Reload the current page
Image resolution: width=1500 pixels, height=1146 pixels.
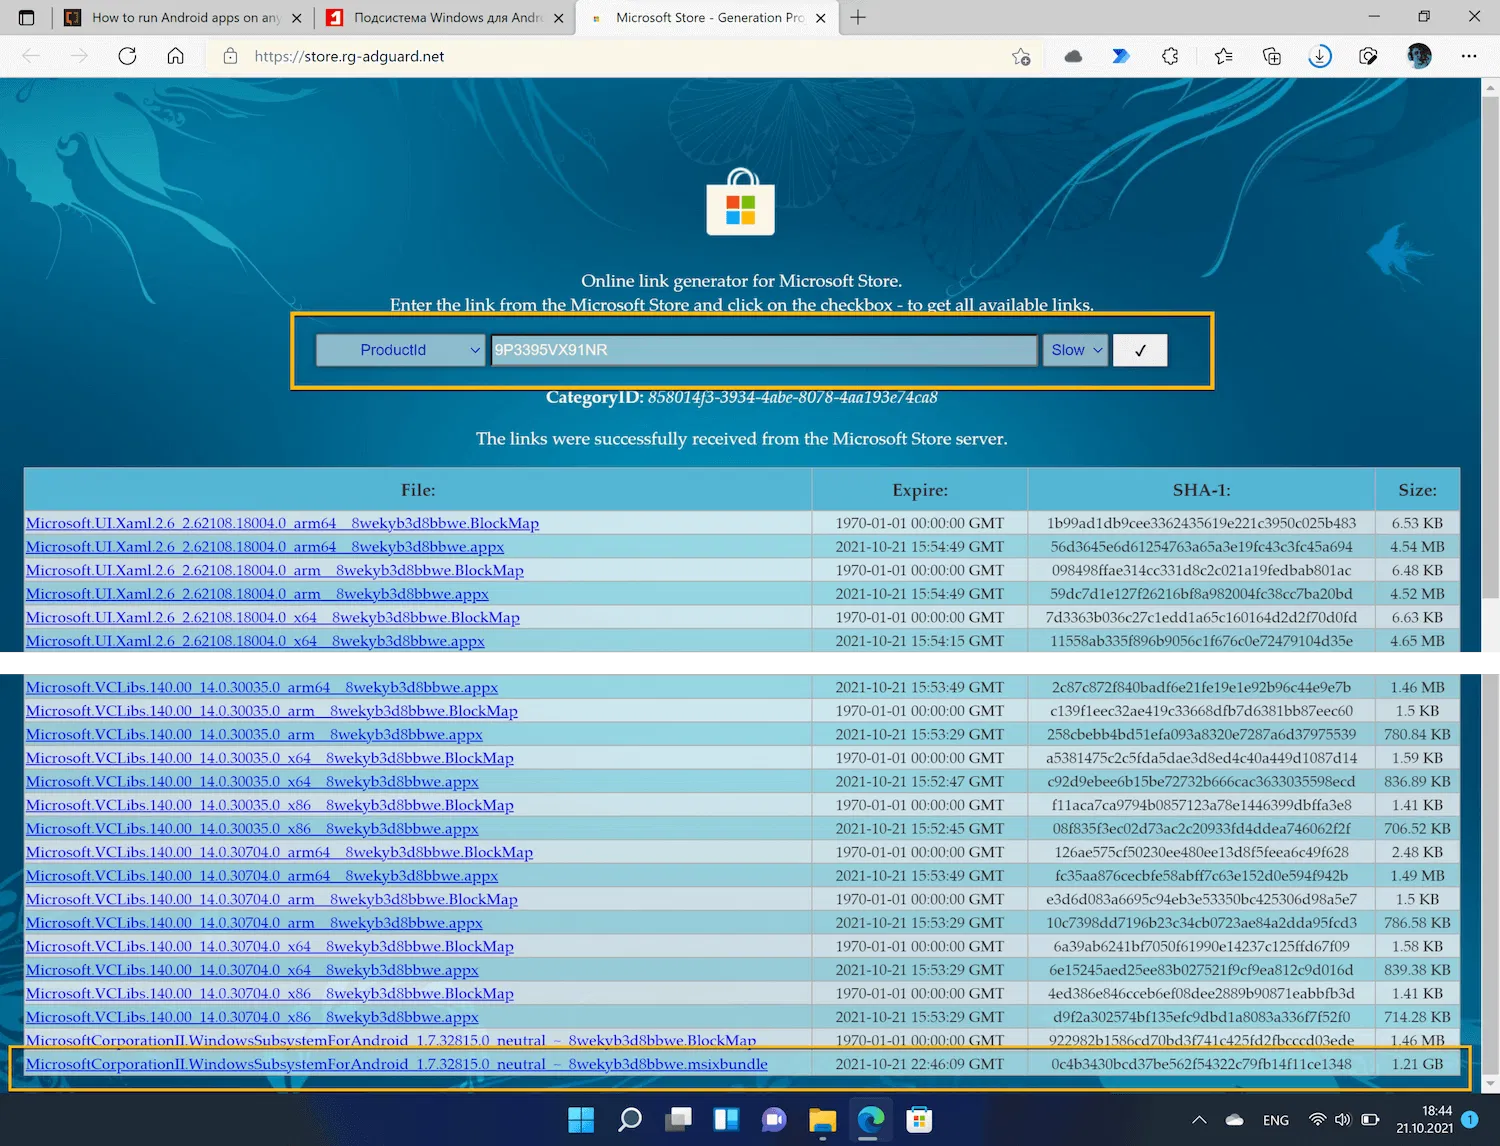pyautogui.click(x=127, y=56)
